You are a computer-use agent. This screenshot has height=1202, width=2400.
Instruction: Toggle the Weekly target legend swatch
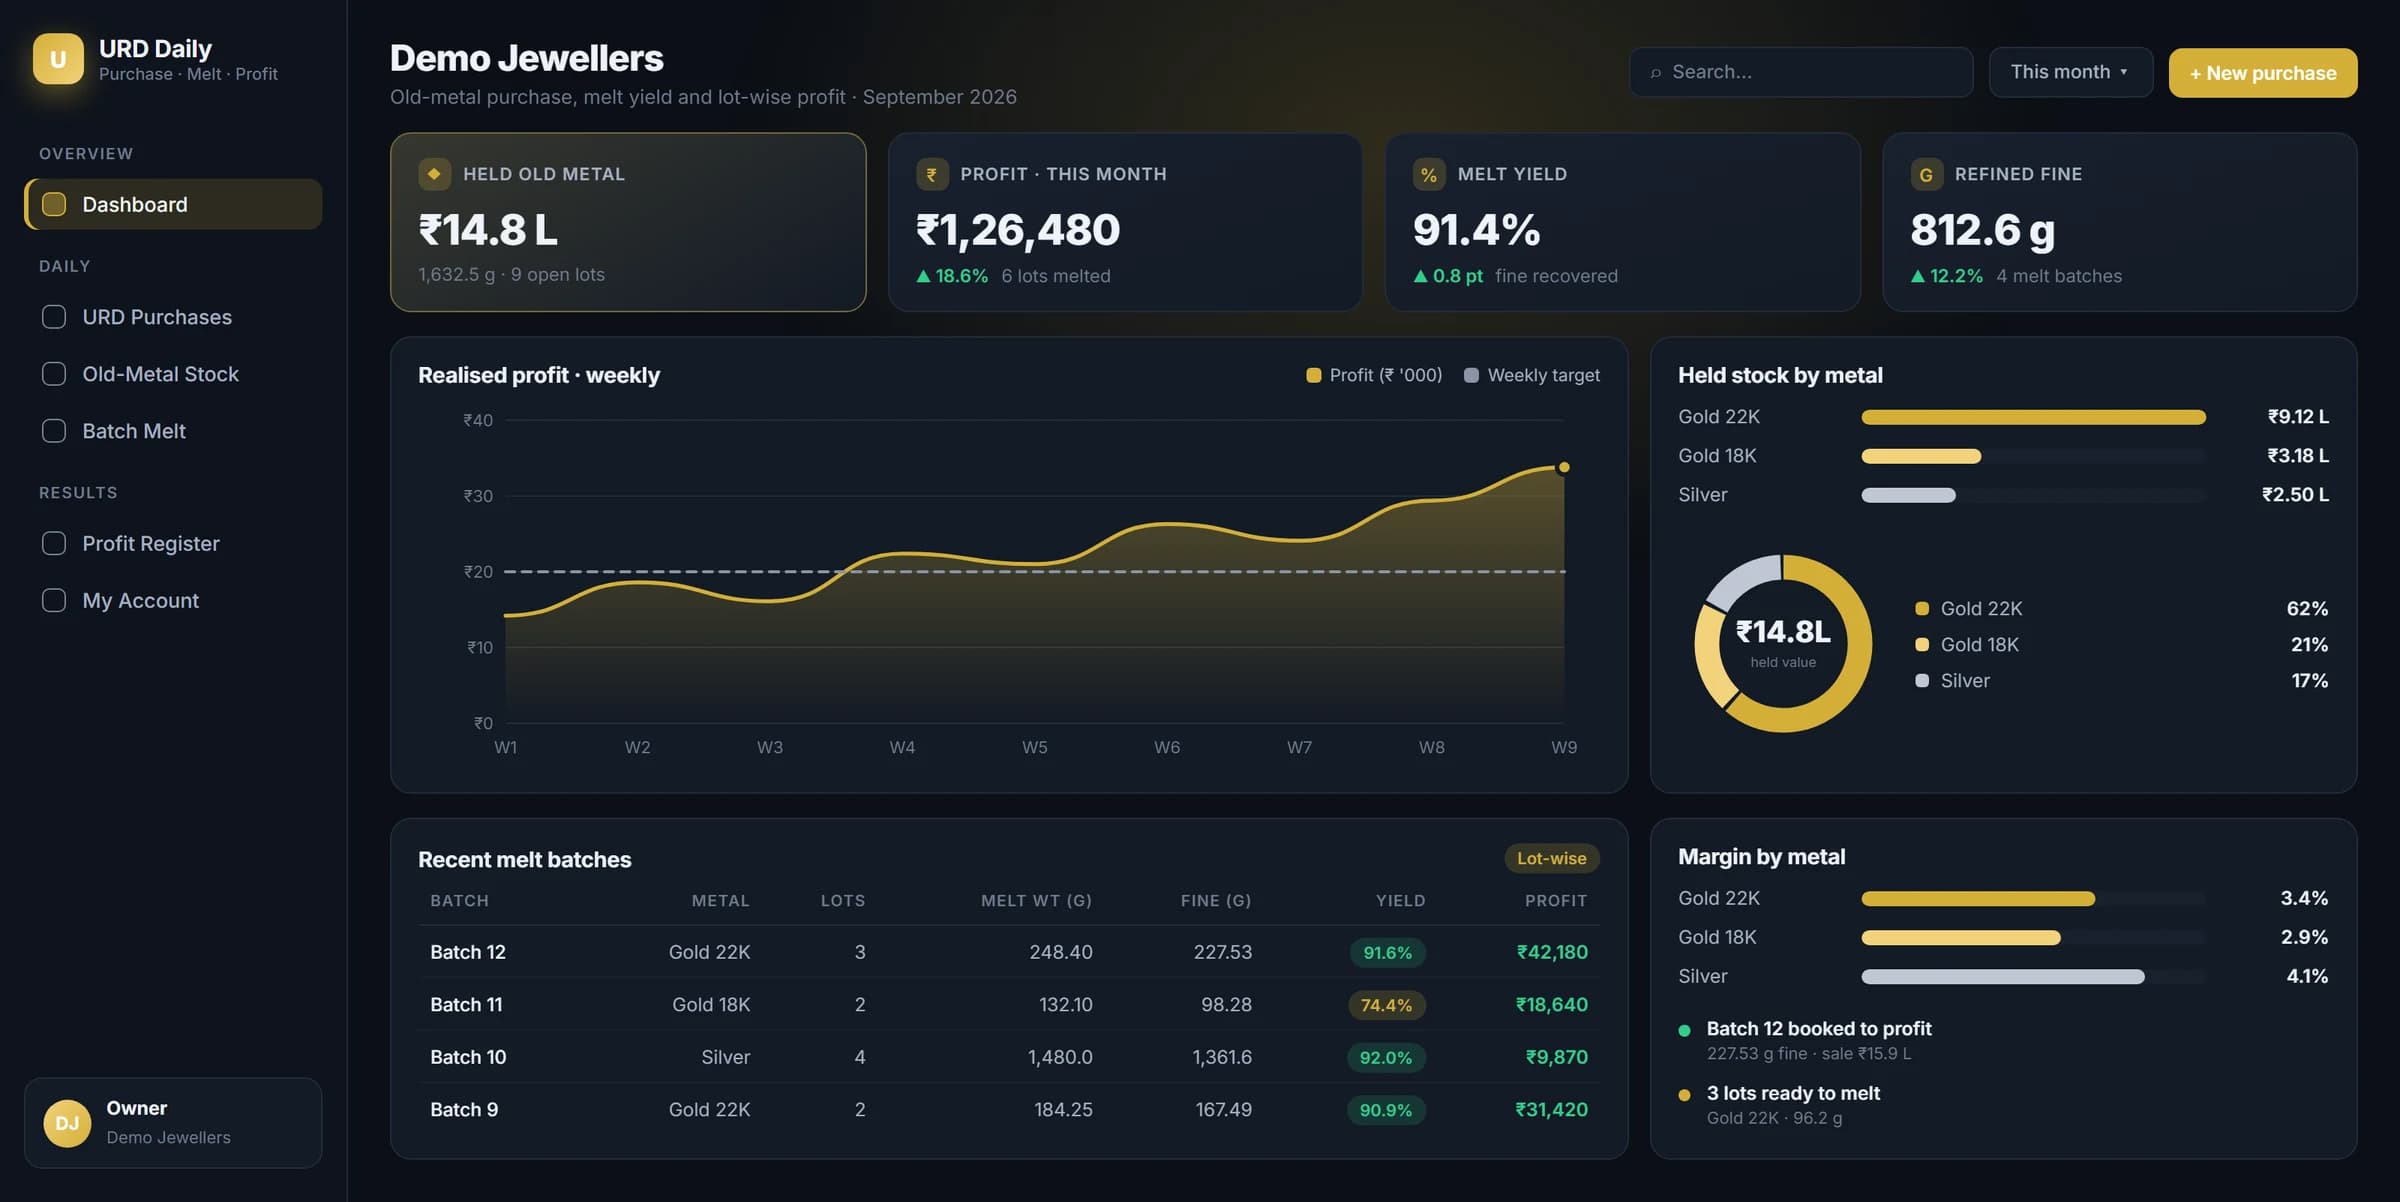tap(1471, 375)
